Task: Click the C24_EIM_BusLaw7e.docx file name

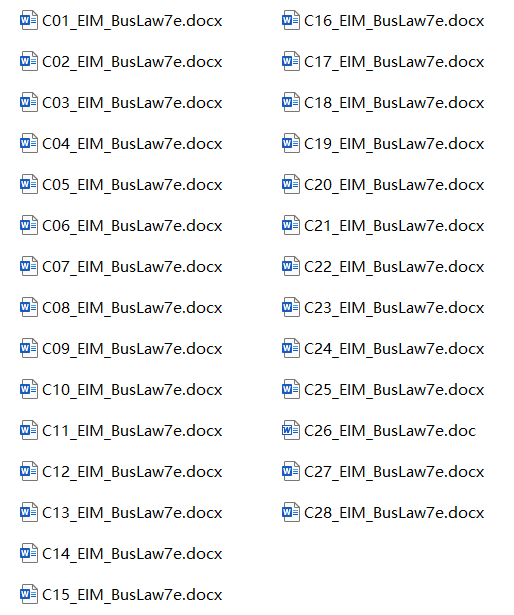Action: click(x=394, y=349)
